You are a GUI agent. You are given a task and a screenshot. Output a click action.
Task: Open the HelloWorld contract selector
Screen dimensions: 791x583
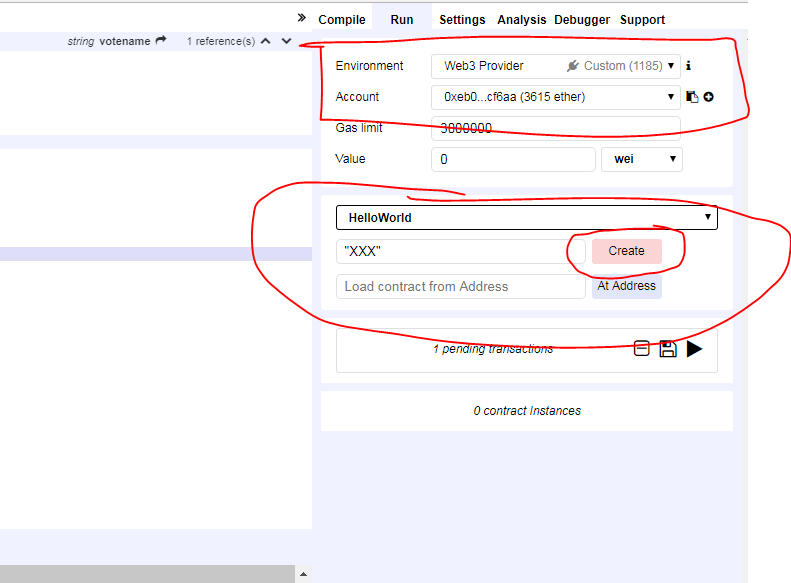527,217
